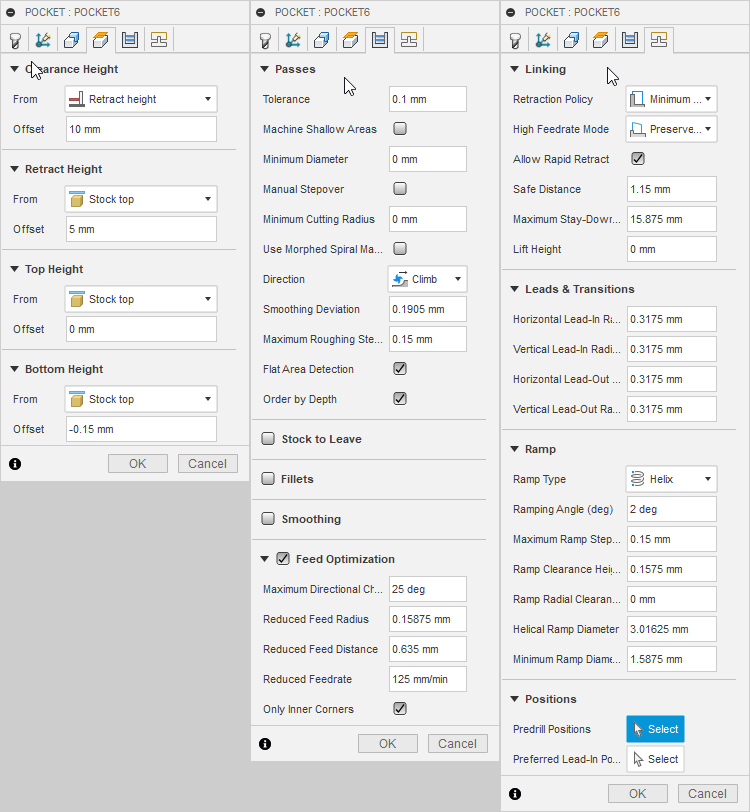Click Cancel in right Linking panel
750x812 pixels.
tap(708, 793)
